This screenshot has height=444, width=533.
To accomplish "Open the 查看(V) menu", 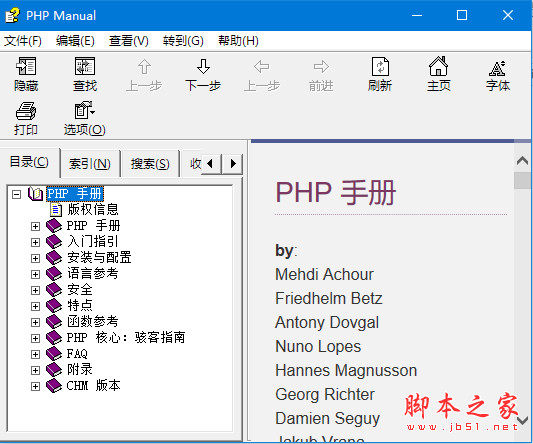I will click(128, 41).
